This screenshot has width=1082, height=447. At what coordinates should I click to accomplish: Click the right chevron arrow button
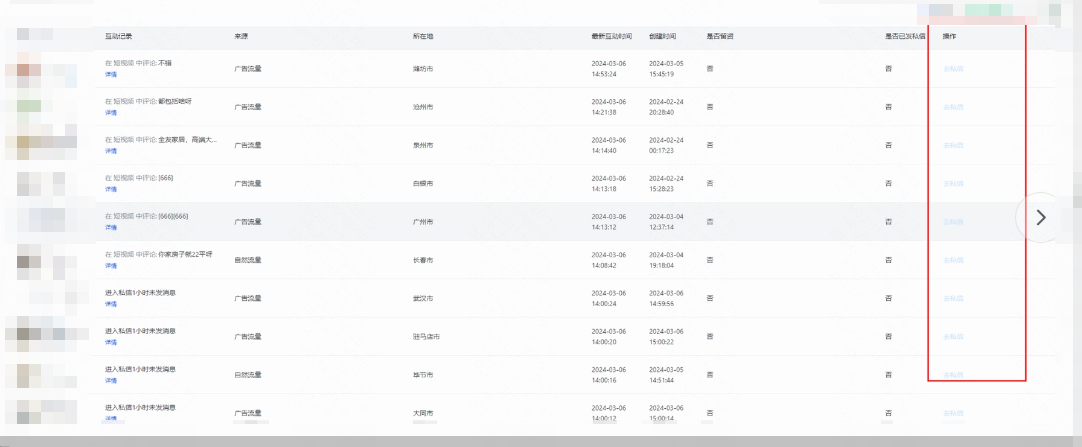click(1040, 217)
